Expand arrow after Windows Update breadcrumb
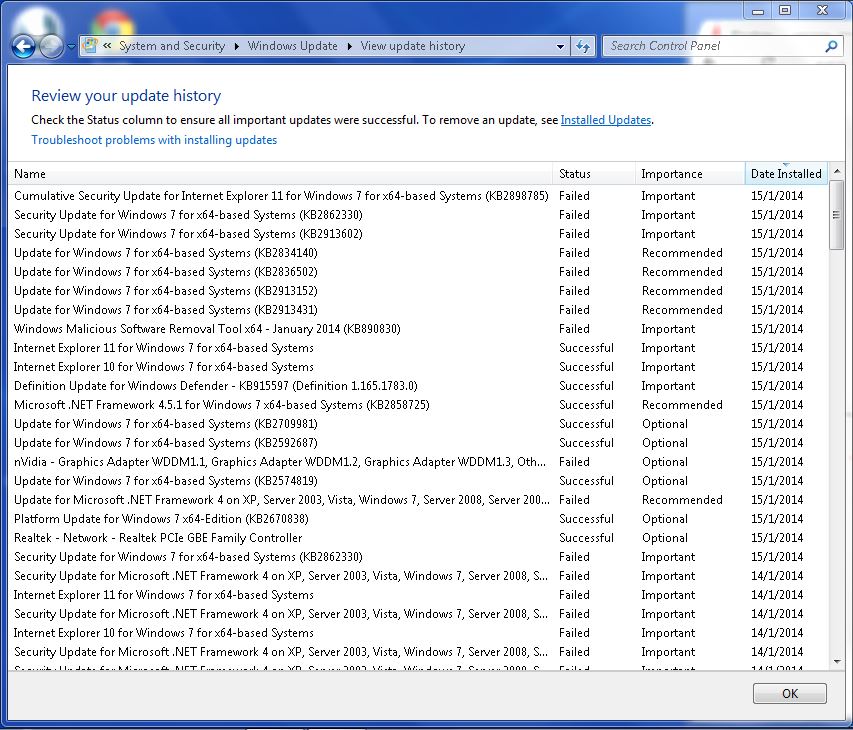This screenshot has width=853, height=730. [x=349, y=46]
